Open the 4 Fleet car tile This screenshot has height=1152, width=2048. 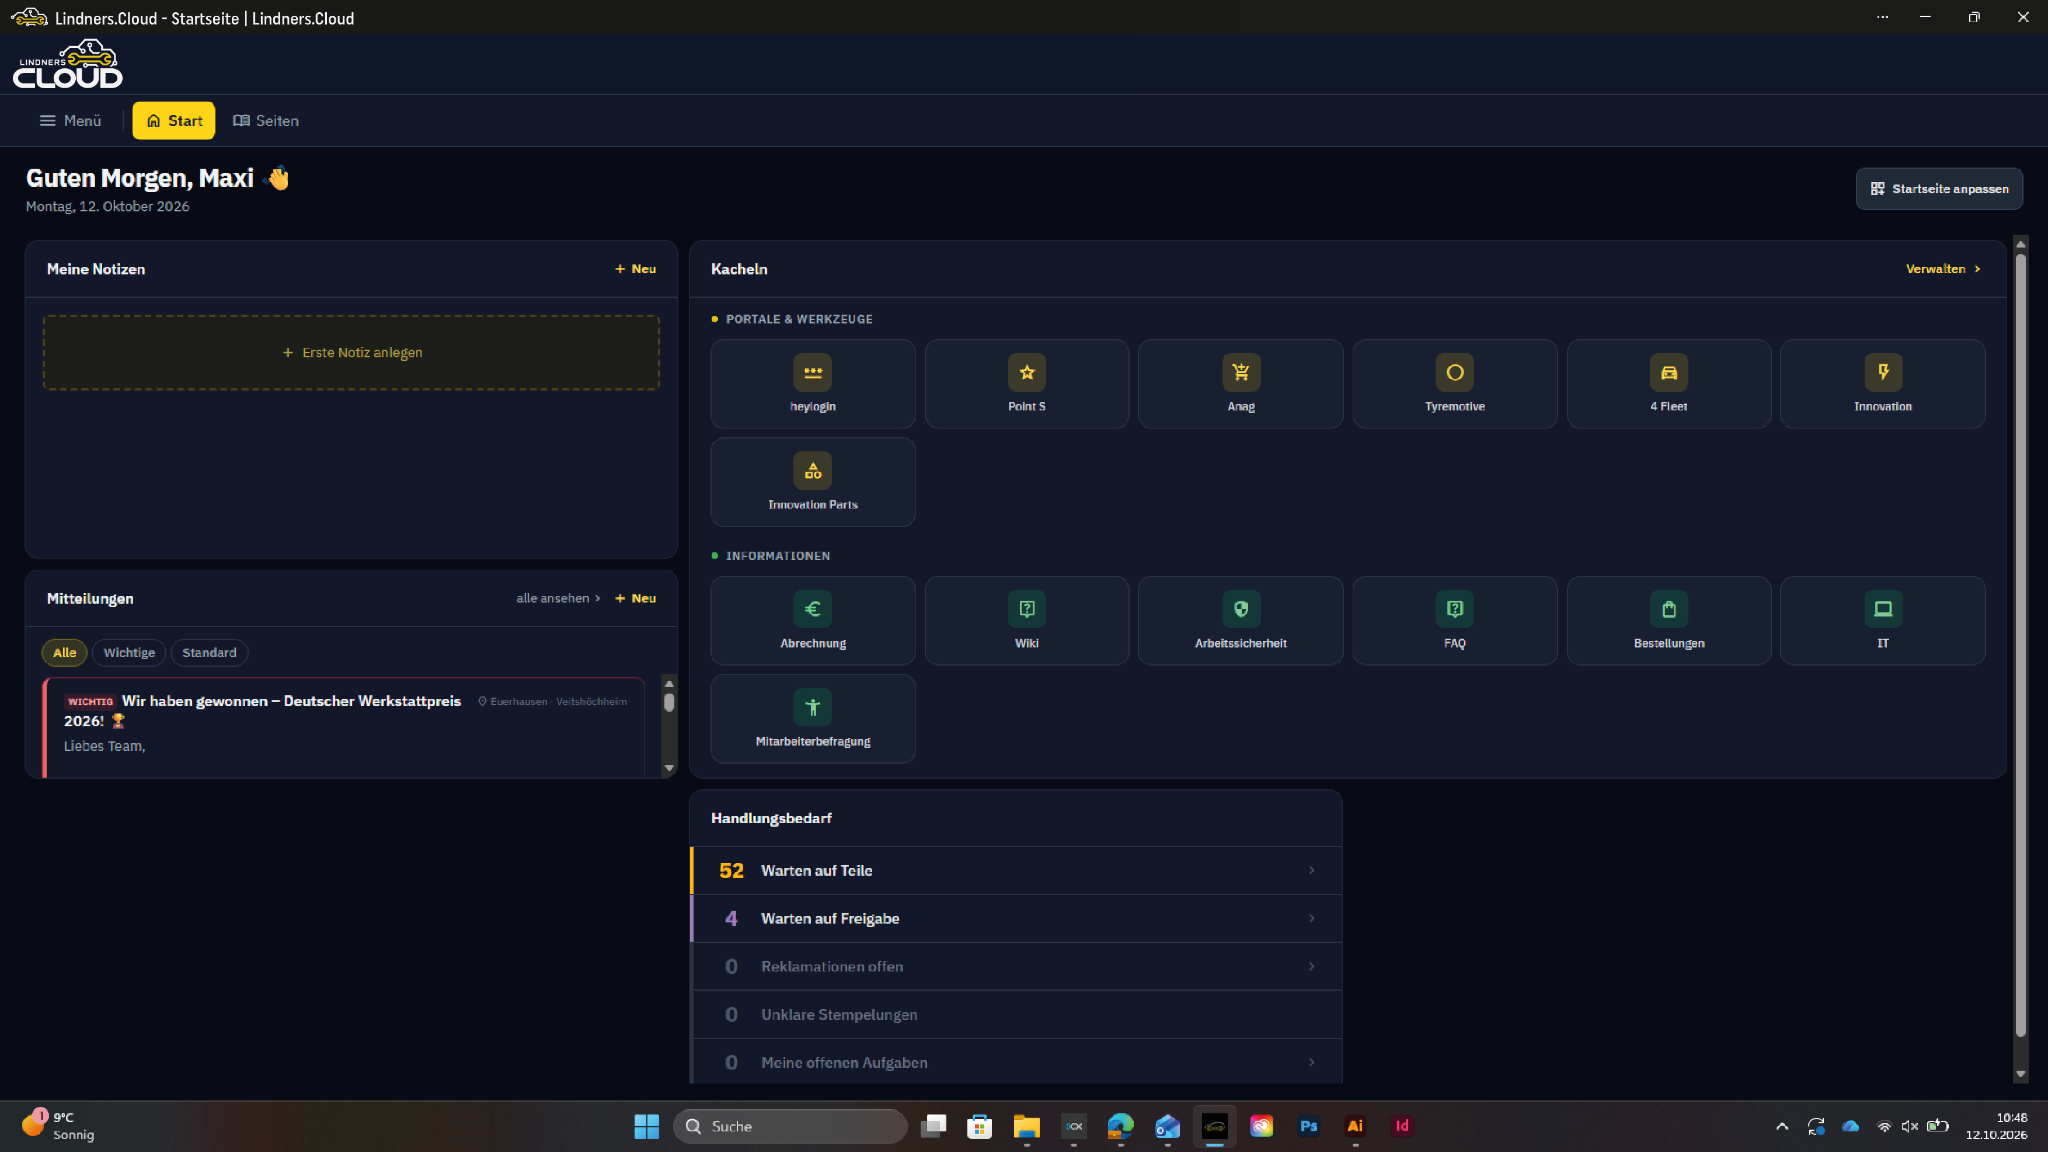pyautogui.click(x=1668, y=384)
